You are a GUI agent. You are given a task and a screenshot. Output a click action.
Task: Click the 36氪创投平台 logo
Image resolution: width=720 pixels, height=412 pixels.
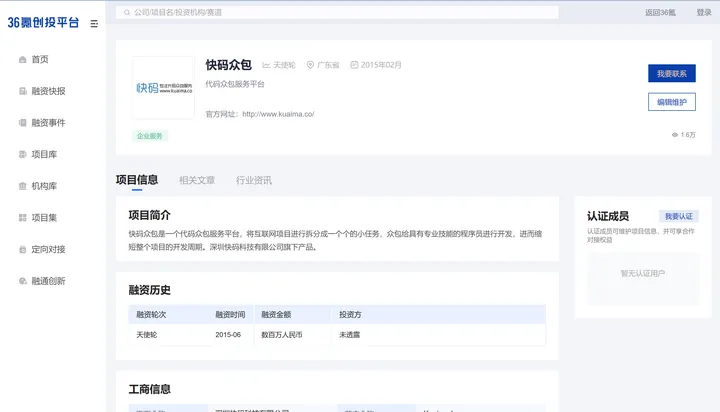43,23
